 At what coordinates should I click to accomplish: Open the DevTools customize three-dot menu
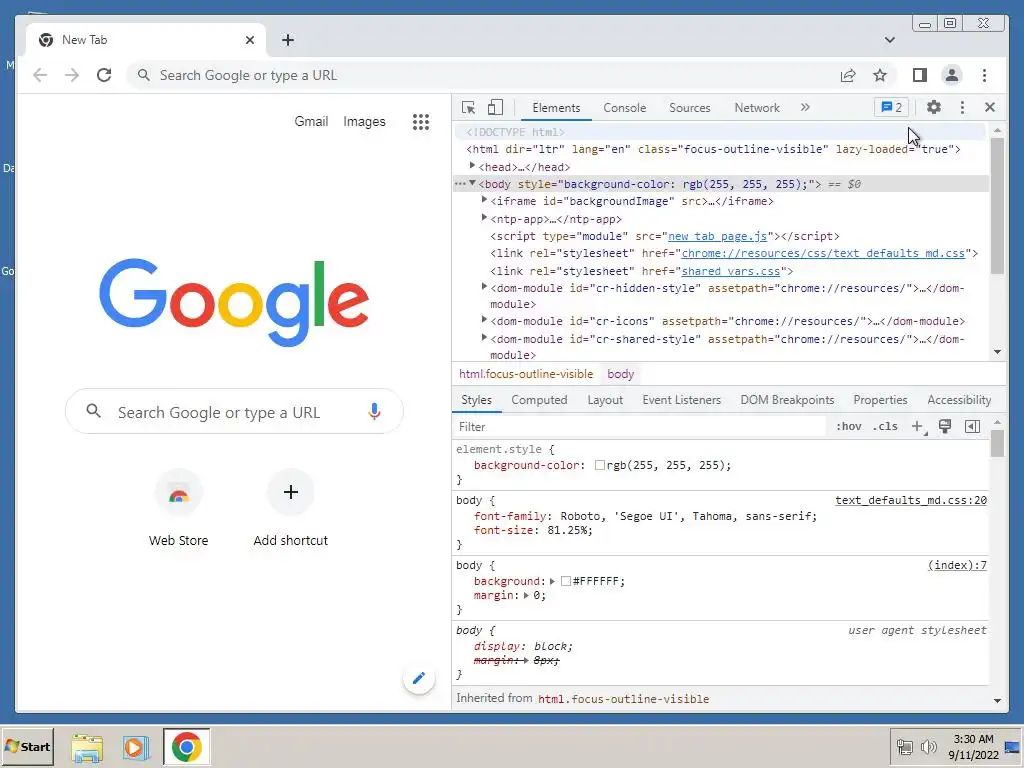[962, 107]
